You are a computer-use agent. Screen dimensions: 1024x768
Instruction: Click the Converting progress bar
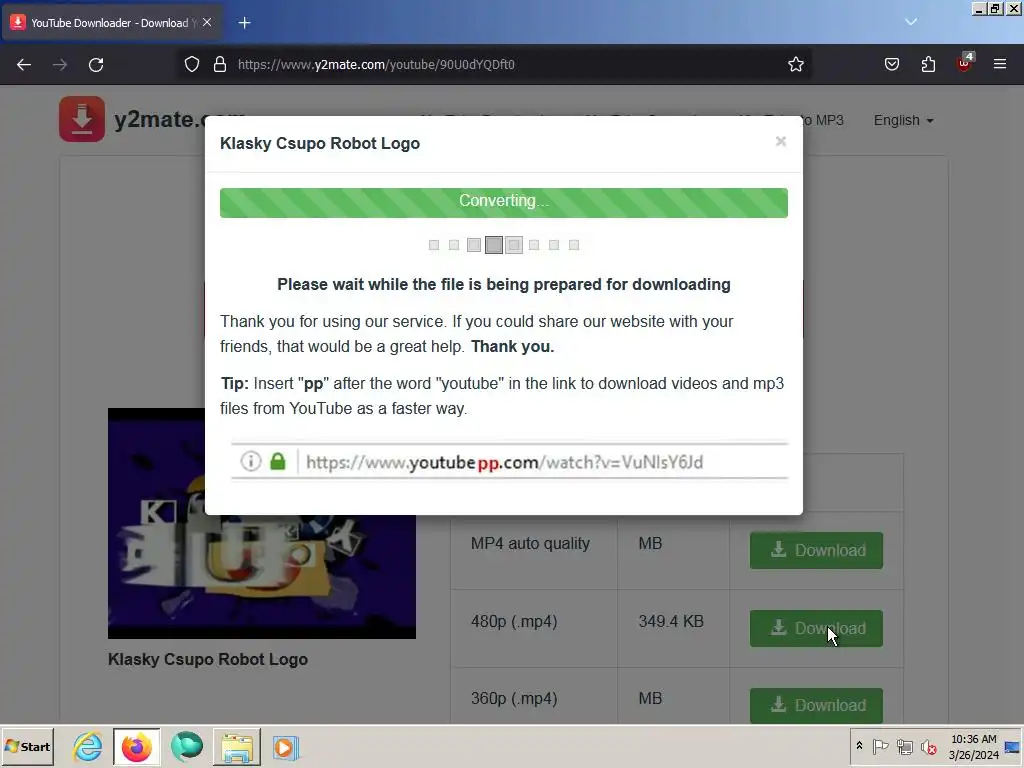[504, 202]
